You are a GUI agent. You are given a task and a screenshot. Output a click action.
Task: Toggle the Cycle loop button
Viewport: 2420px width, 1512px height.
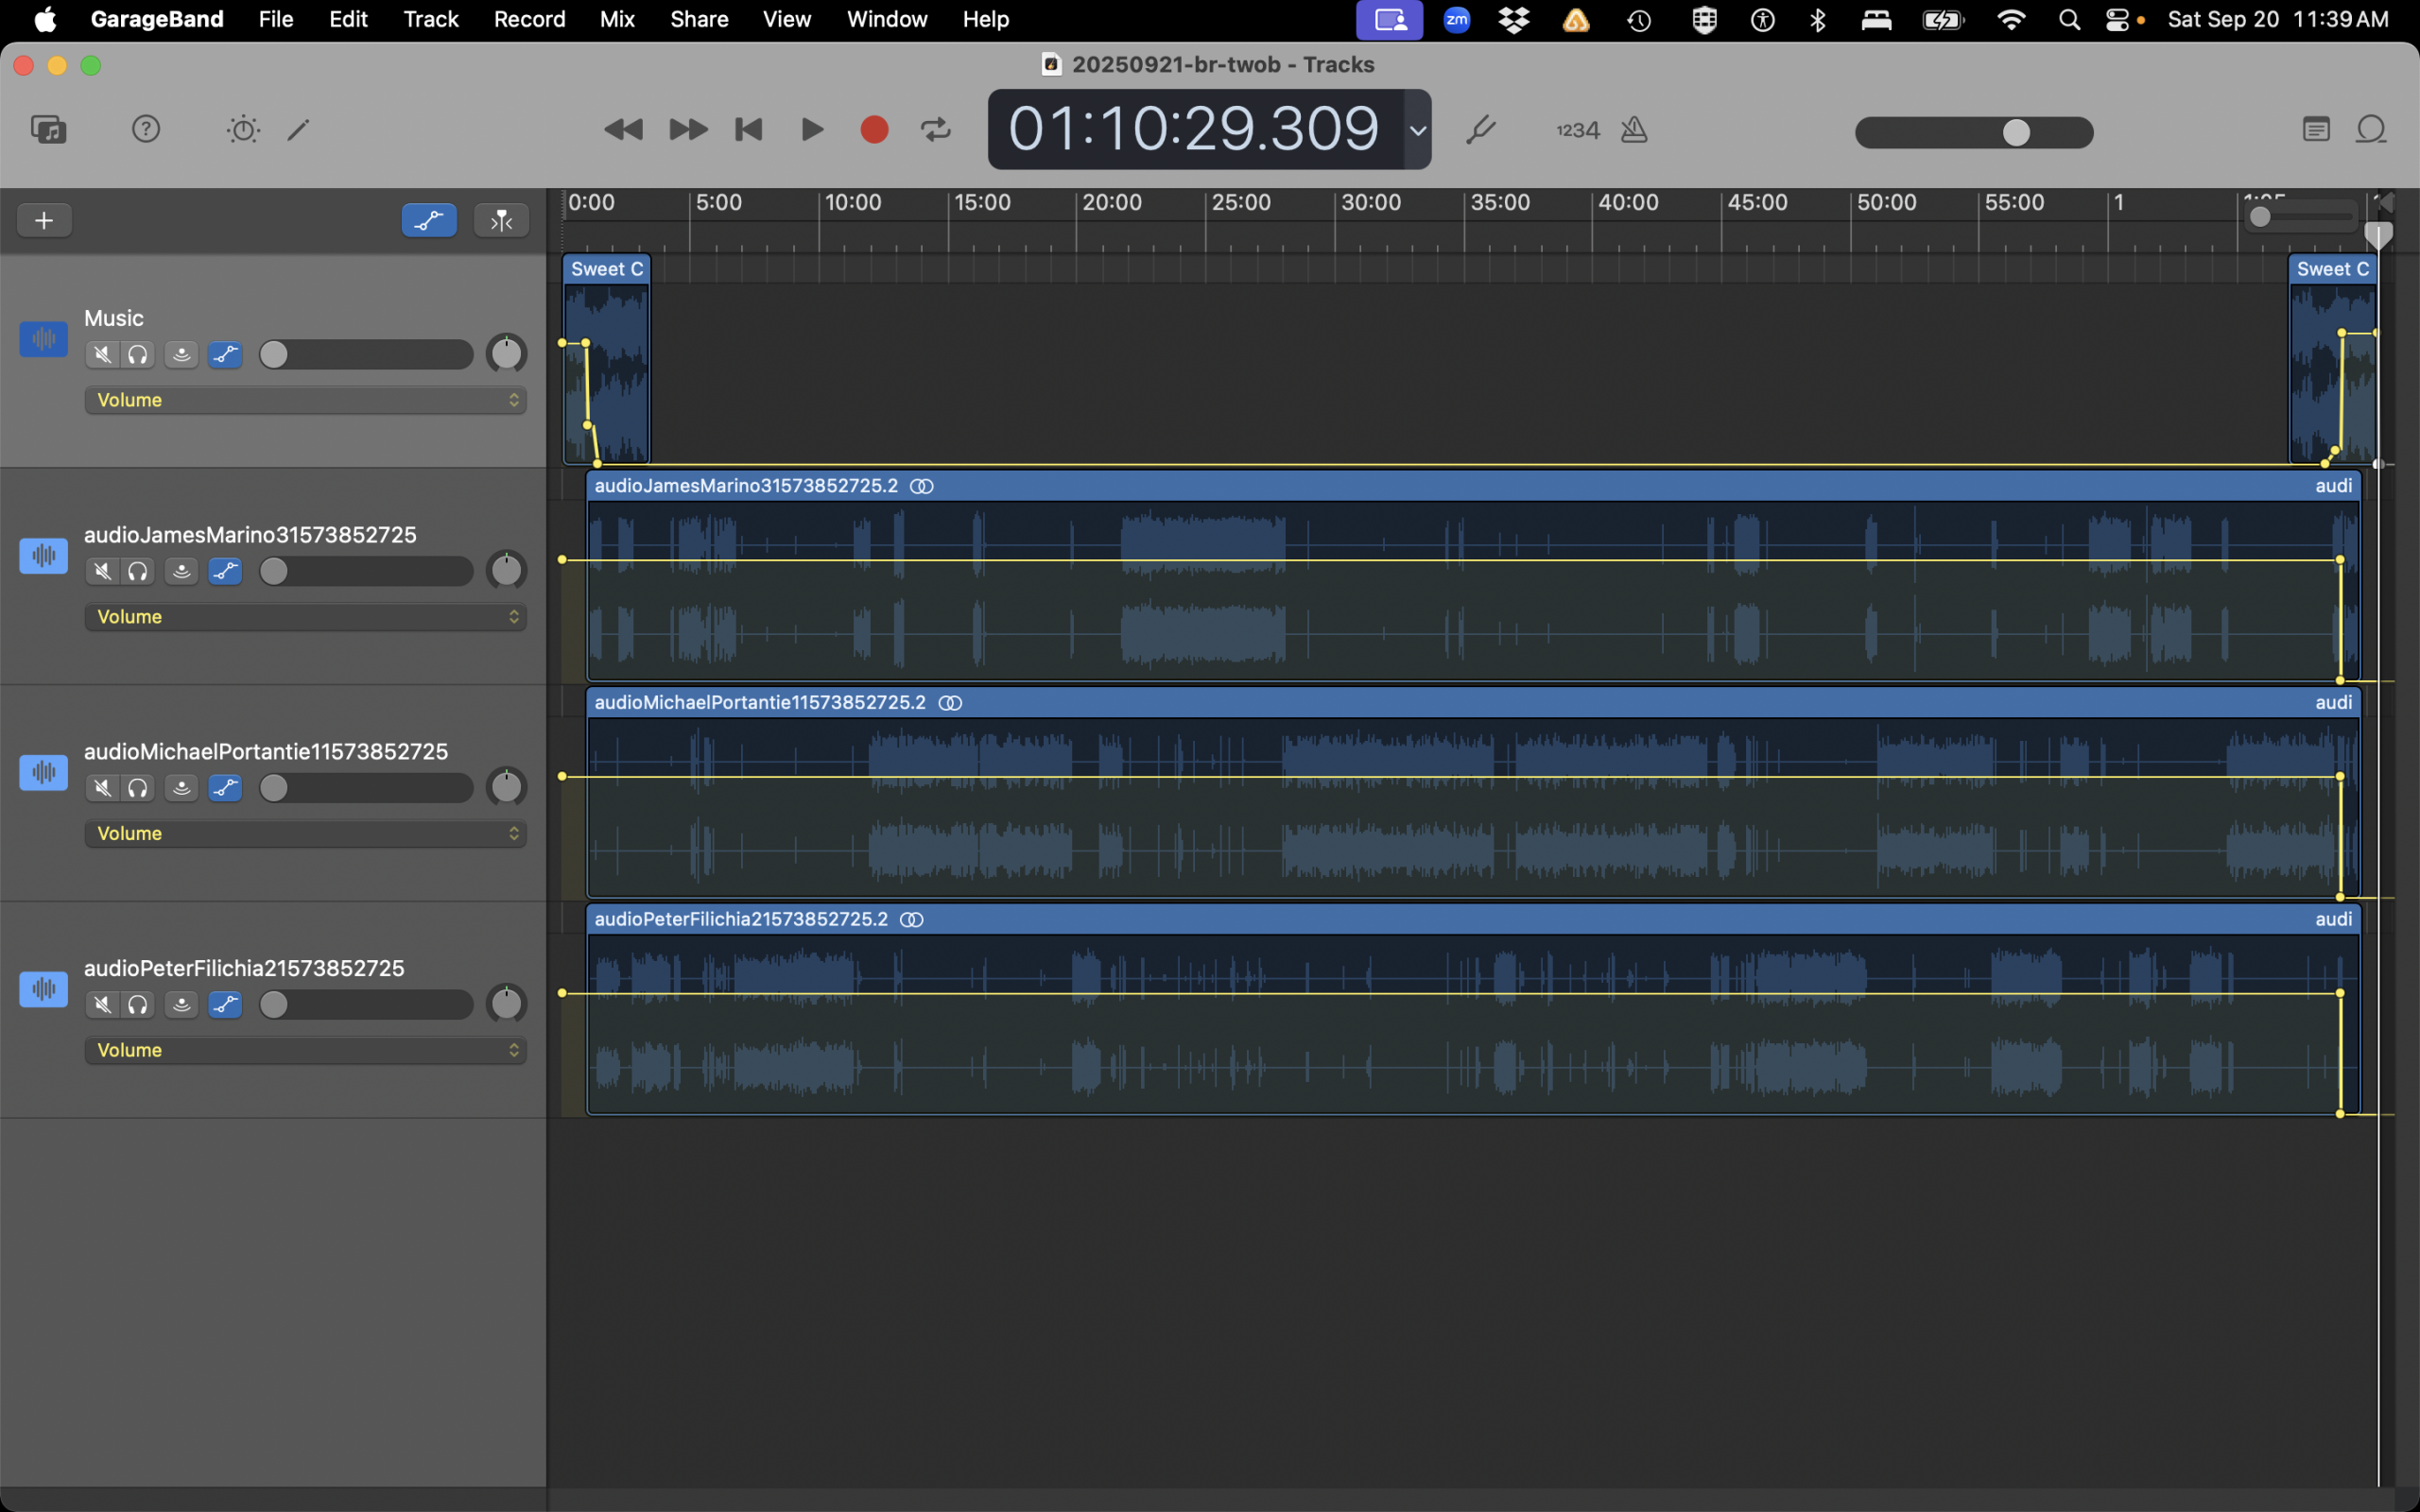pyautogui.click(x=936, y=129)
